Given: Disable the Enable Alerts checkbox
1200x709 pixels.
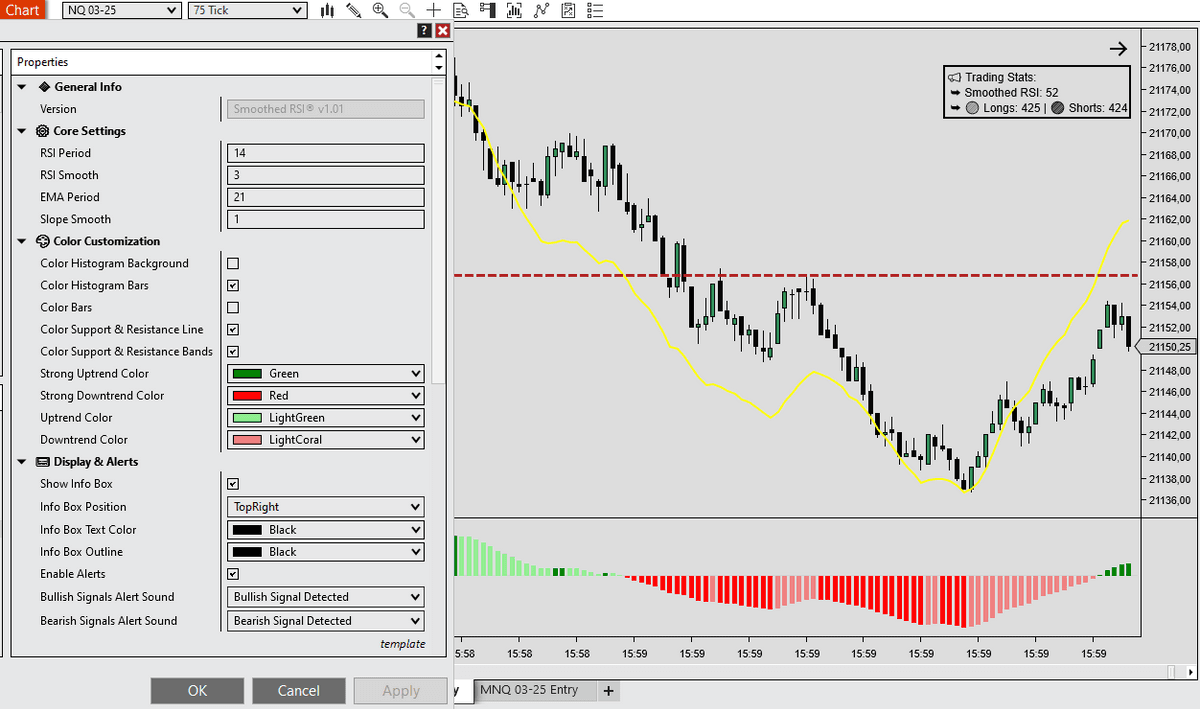Looking at the screenshot, I should pos(233,574).
